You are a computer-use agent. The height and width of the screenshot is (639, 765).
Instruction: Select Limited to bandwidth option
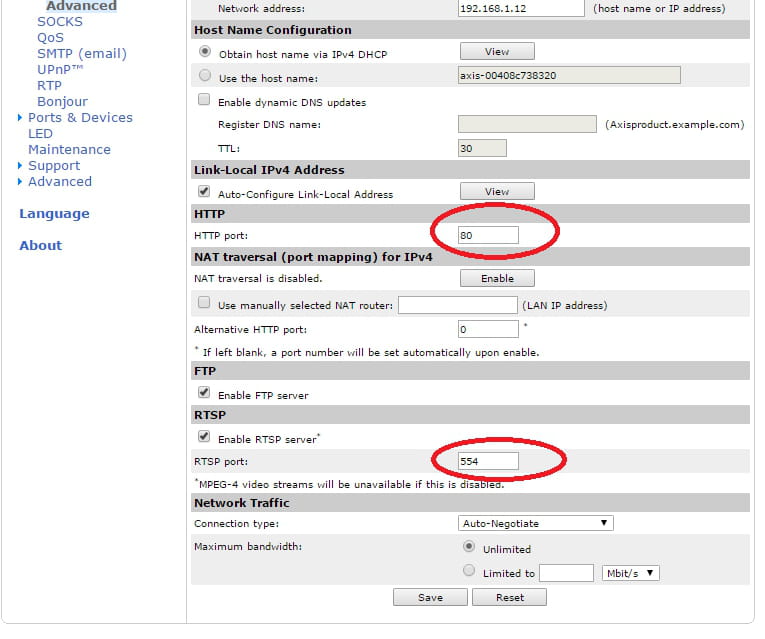[x=469, y=570]
